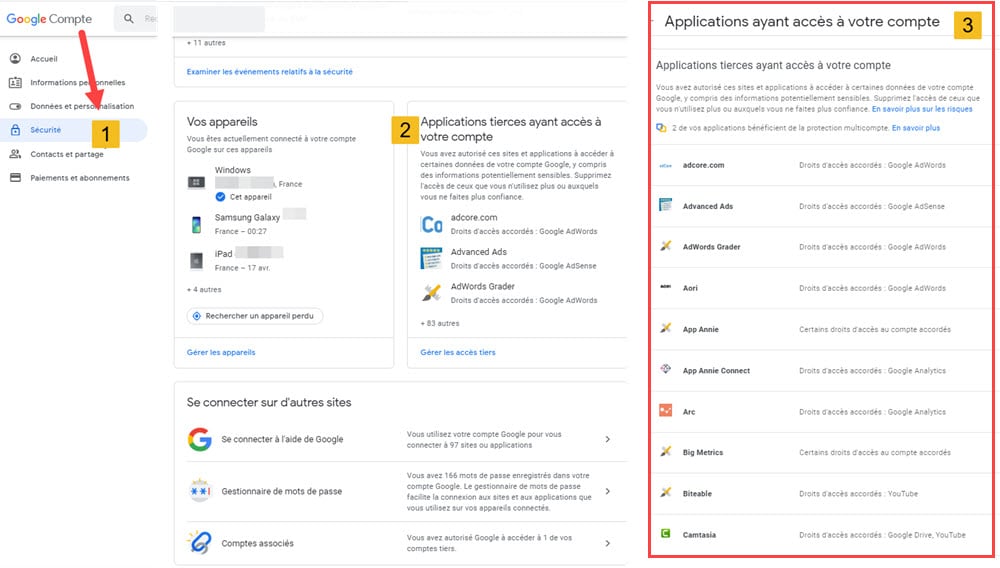Click the Biteable app icon

(x=665, y=492)
